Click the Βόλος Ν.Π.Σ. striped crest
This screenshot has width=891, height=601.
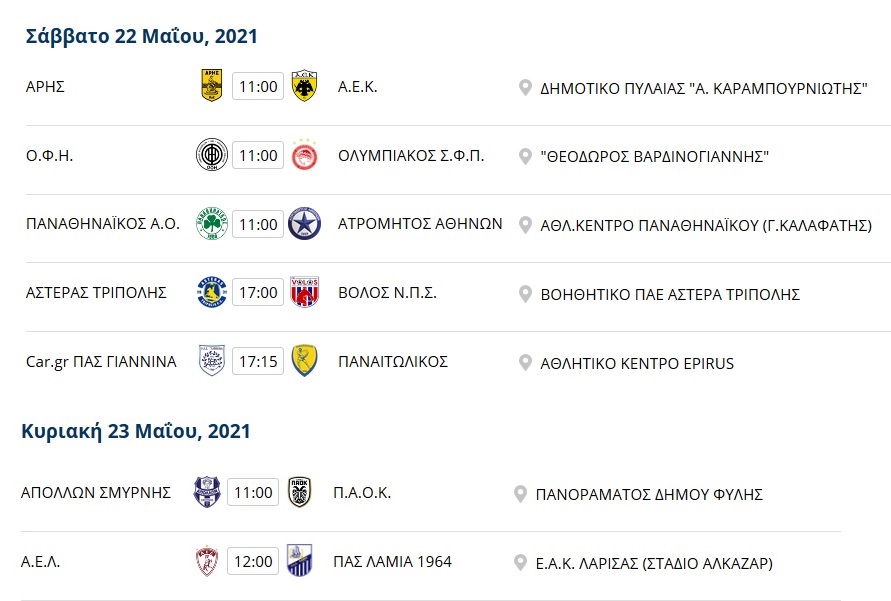tap(304, 292)
